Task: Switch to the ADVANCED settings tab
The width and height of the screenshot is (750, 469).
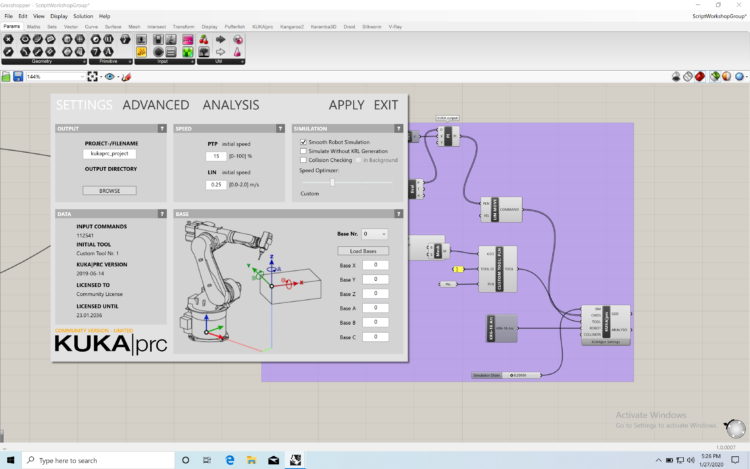Action: [155, 105]
